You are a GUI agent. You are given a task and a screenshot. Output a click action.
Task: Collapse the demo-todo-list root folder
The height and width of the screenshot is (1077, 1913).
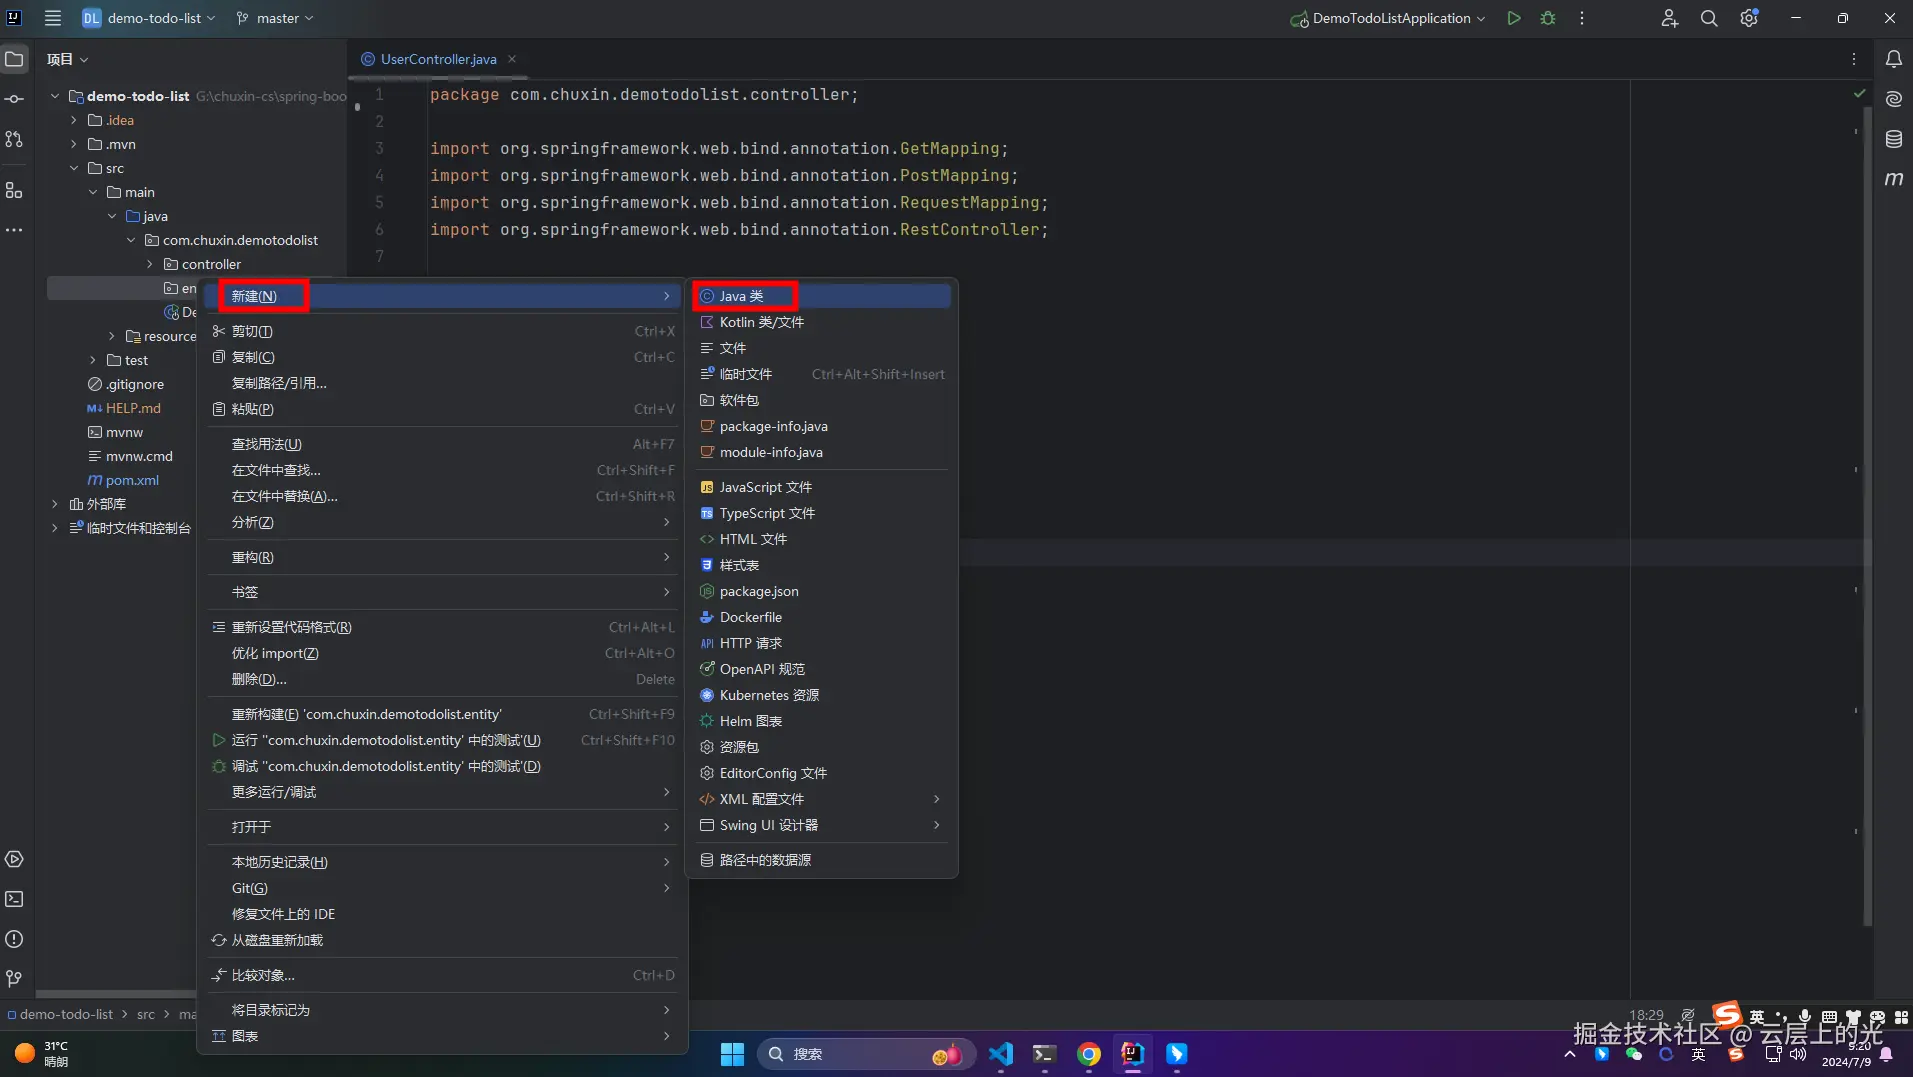click(55, 96)
